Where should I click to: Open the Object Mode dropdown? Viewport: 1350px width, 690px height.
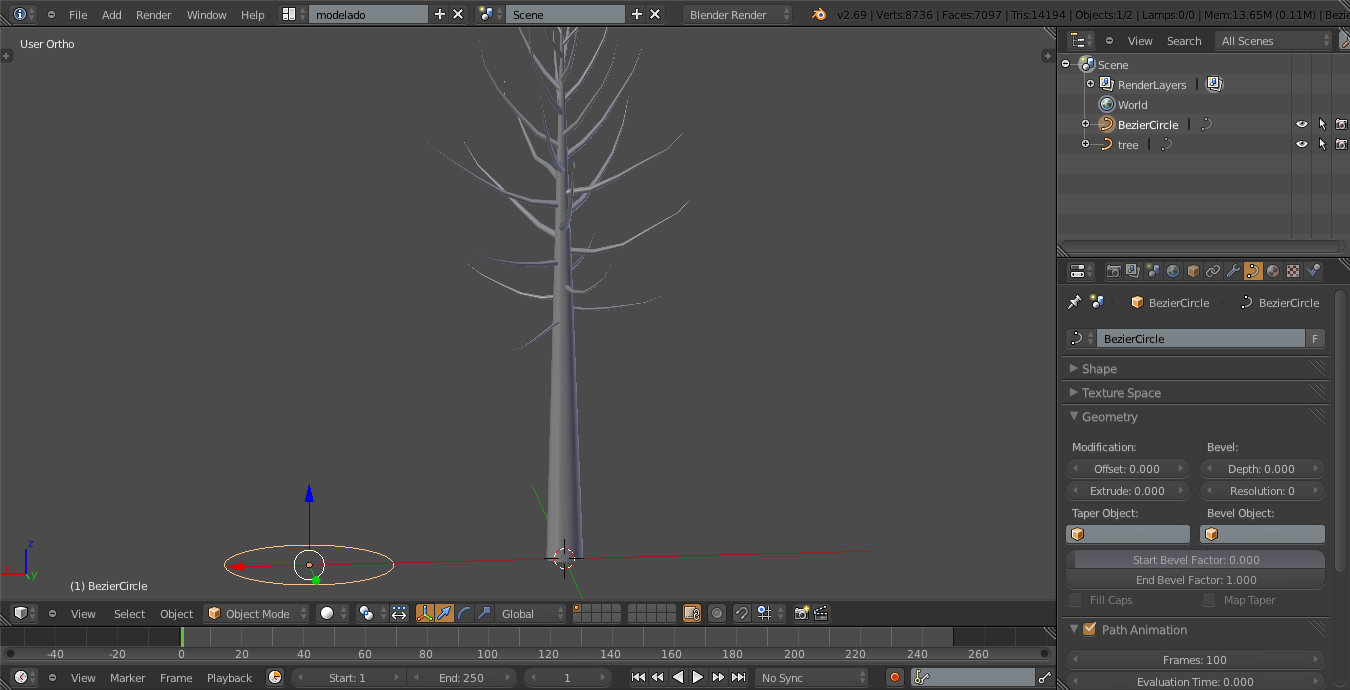pyautogui.click(x=256, y=613)
